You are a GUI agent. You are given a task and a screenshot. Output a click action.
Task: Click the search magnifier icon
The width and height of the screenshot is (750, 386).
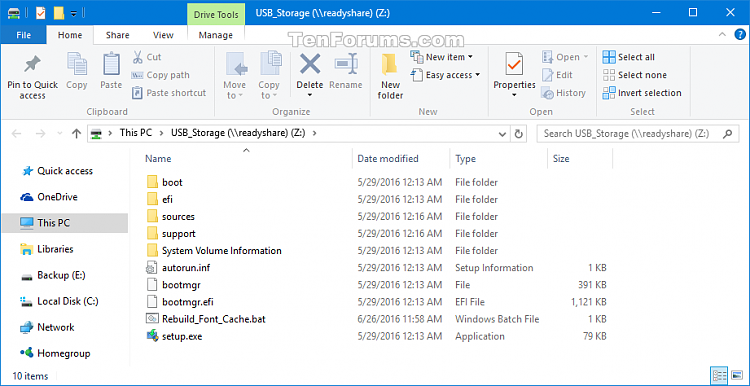(728, 134)
